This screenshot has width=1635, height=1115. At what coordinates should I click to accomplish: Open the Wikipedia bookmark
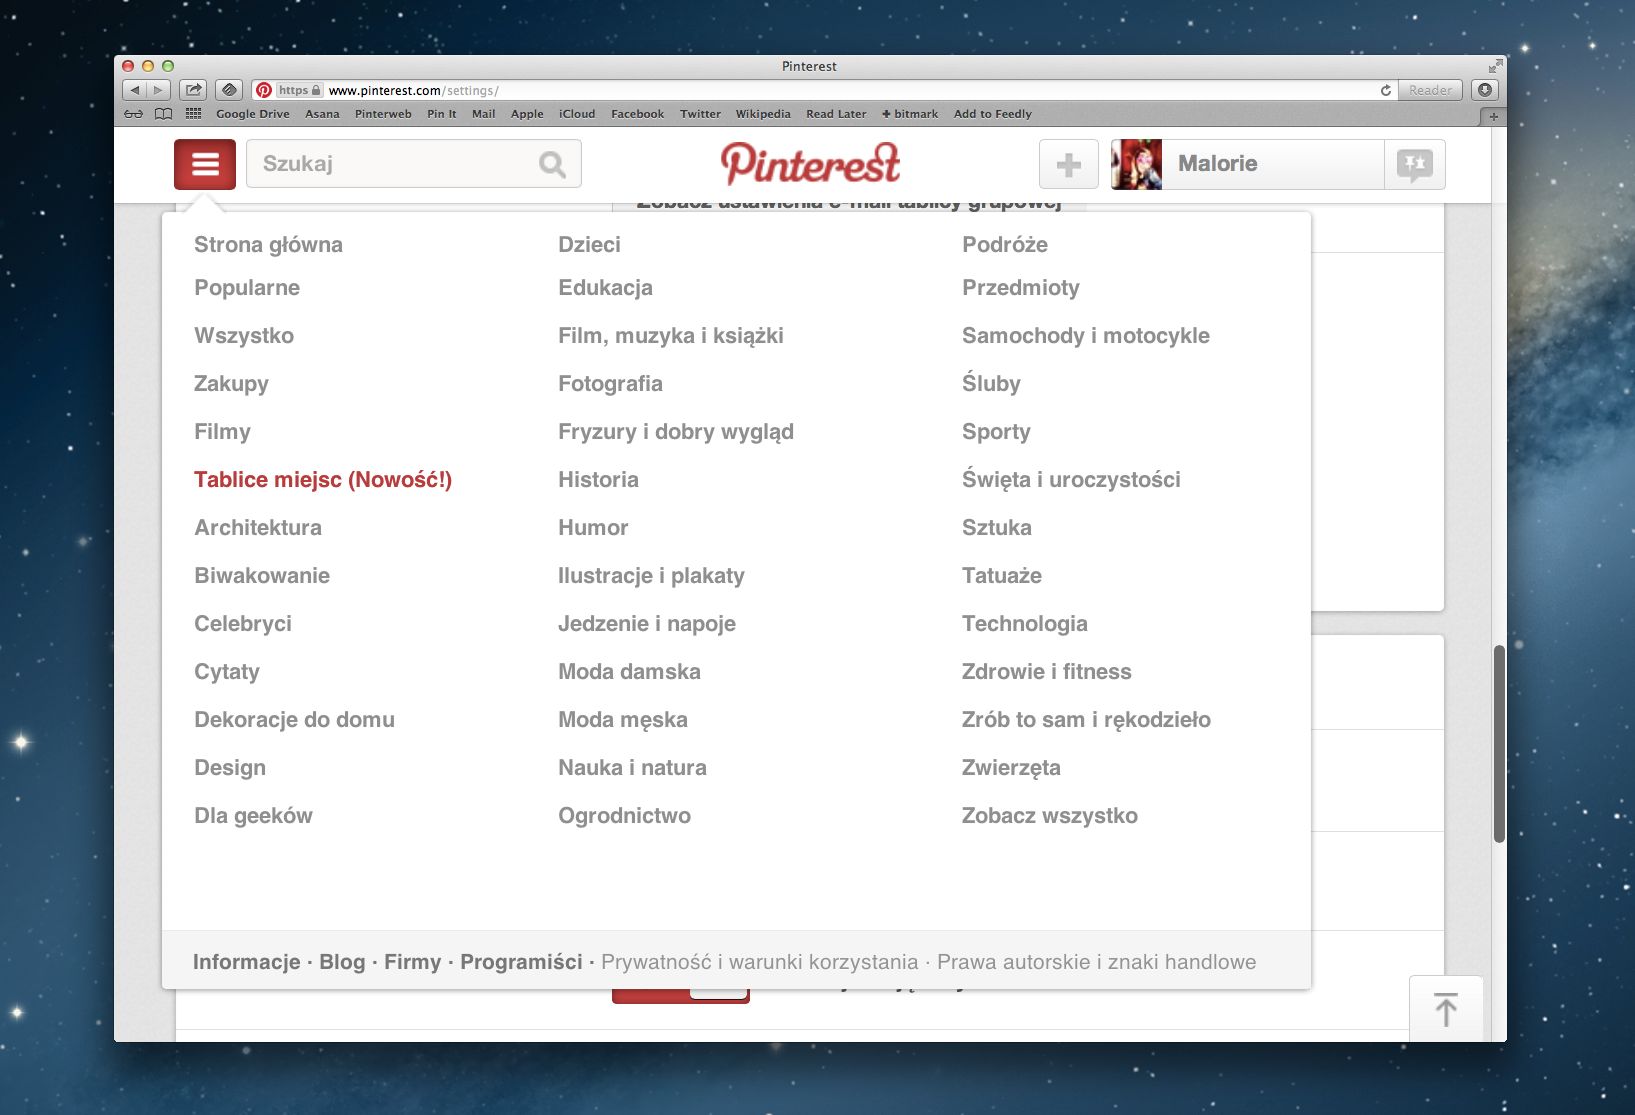[763, 114]
